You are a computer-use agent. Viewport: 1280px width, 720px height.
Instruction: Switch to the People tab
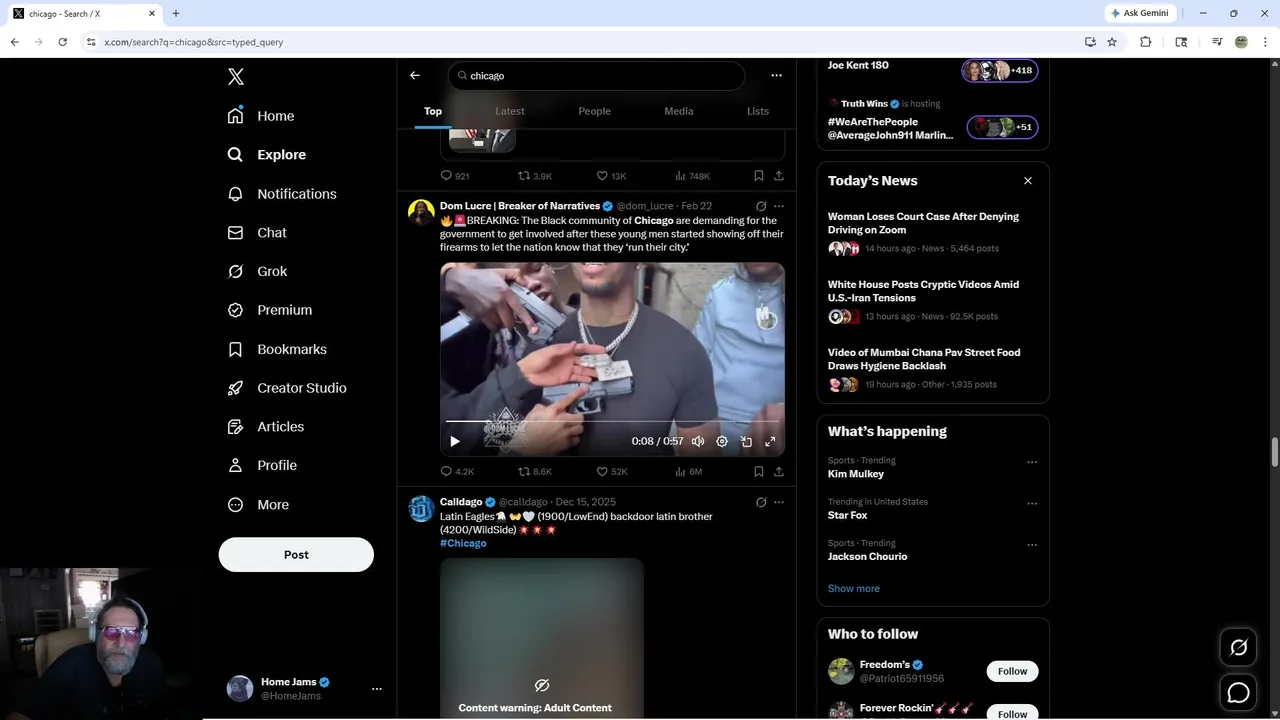[594, 111]
